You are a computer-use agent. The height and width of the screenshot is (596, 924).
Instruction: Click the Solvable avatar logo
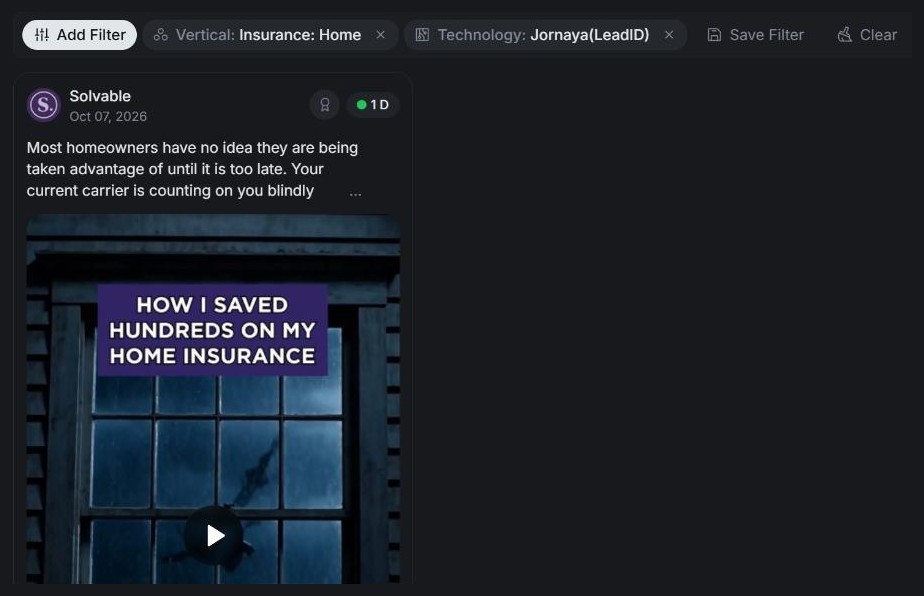coord(44,105)
